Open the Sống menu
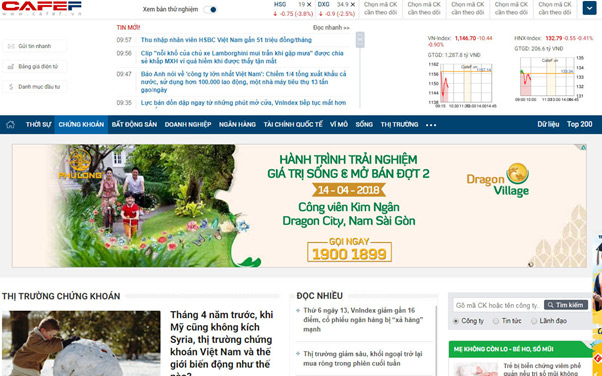 (x=364, y=124)
